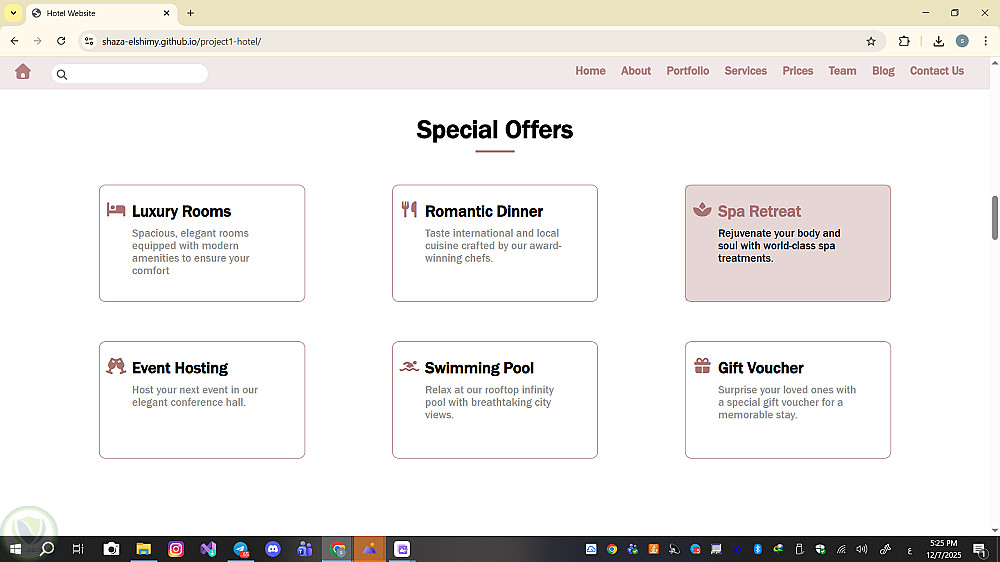The width and height of the screenshot is (1000, 562).
Task: Open the tab search dropdown arrow
Action: pyautogui.click(x=13, y=13)
